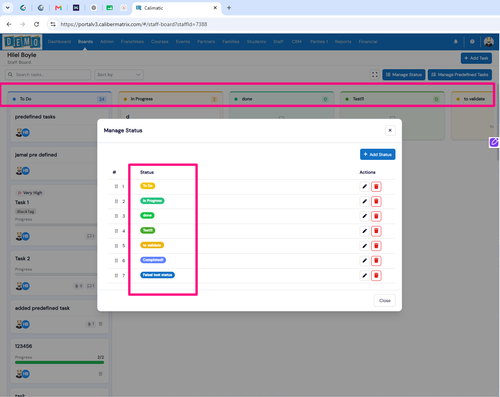Click the browser address bar URL
The height and width of the screenshot is (397, 500).
point(134,24)
